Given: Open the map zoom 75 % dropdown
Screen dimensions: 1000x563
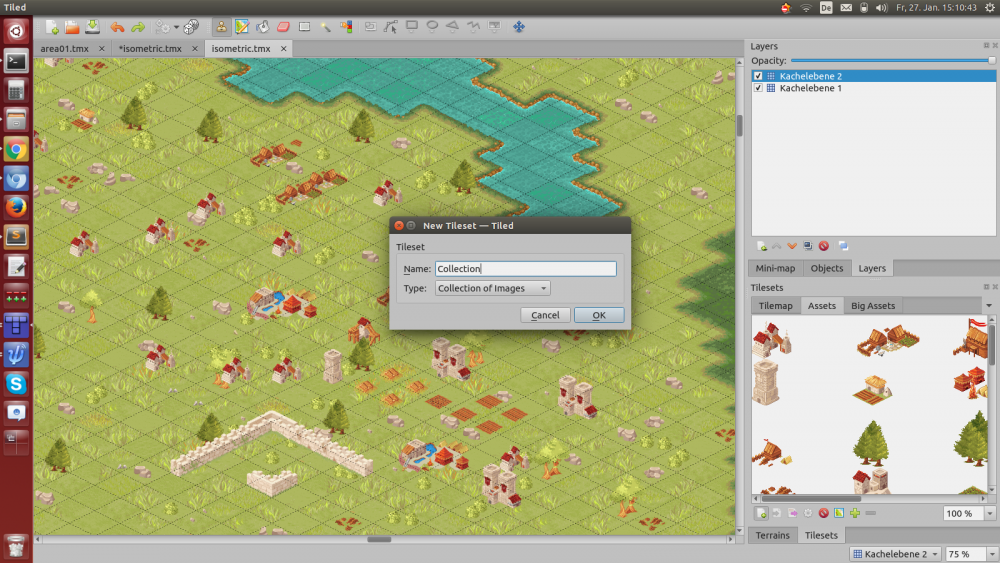Looking at the screenshot, I should (992, 554).
